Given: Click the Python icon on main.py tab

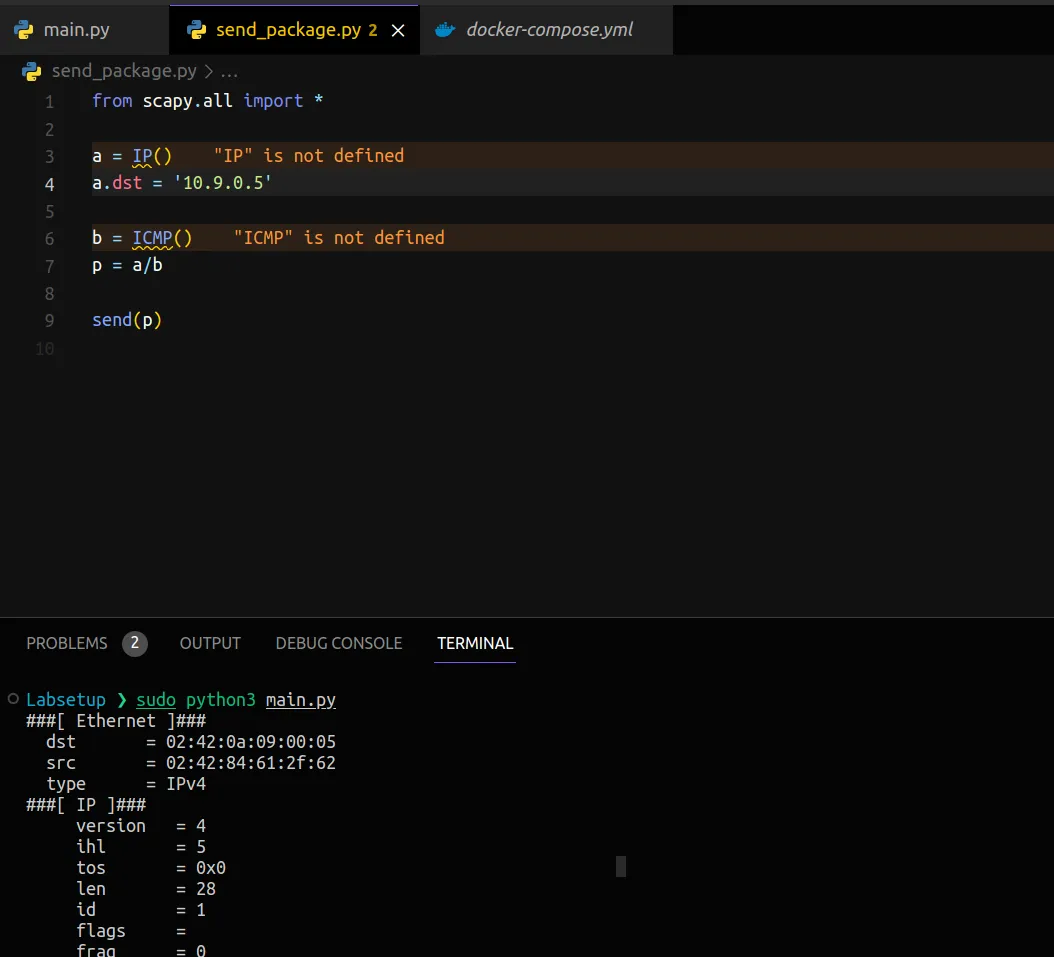Looking at the screenshot, I should tap(24, 29).
